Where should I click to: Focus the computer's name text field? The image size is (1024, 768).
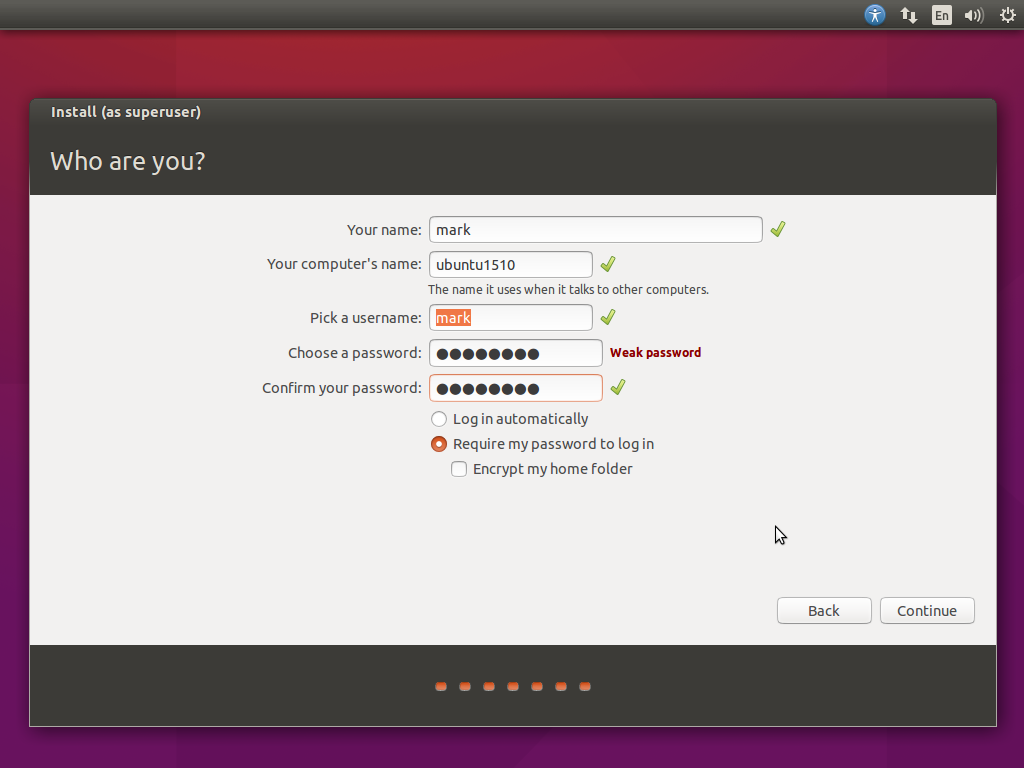click(510, 265)
